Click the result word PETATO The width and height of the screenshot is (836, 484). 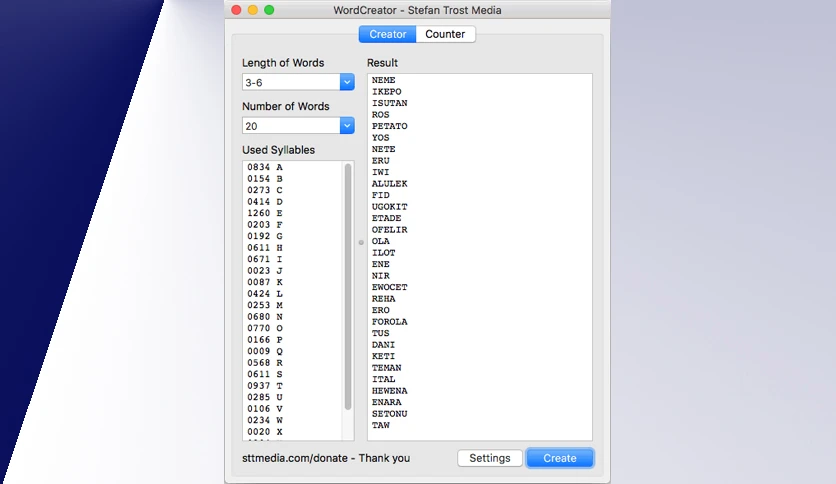coord(389,126)
